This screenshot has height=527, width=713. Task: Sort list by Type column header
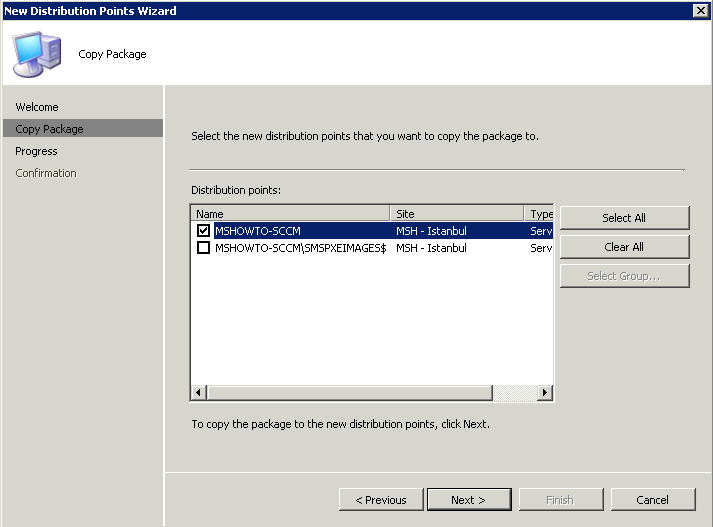[539, 214]
